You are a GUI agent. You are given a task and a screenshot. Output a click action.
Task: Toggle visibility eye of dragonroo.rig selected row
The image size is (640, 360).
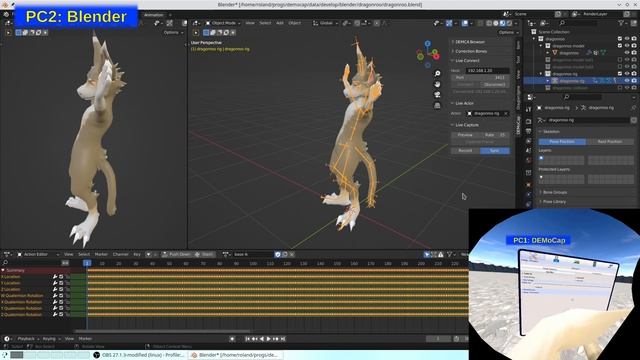(627, 81)
